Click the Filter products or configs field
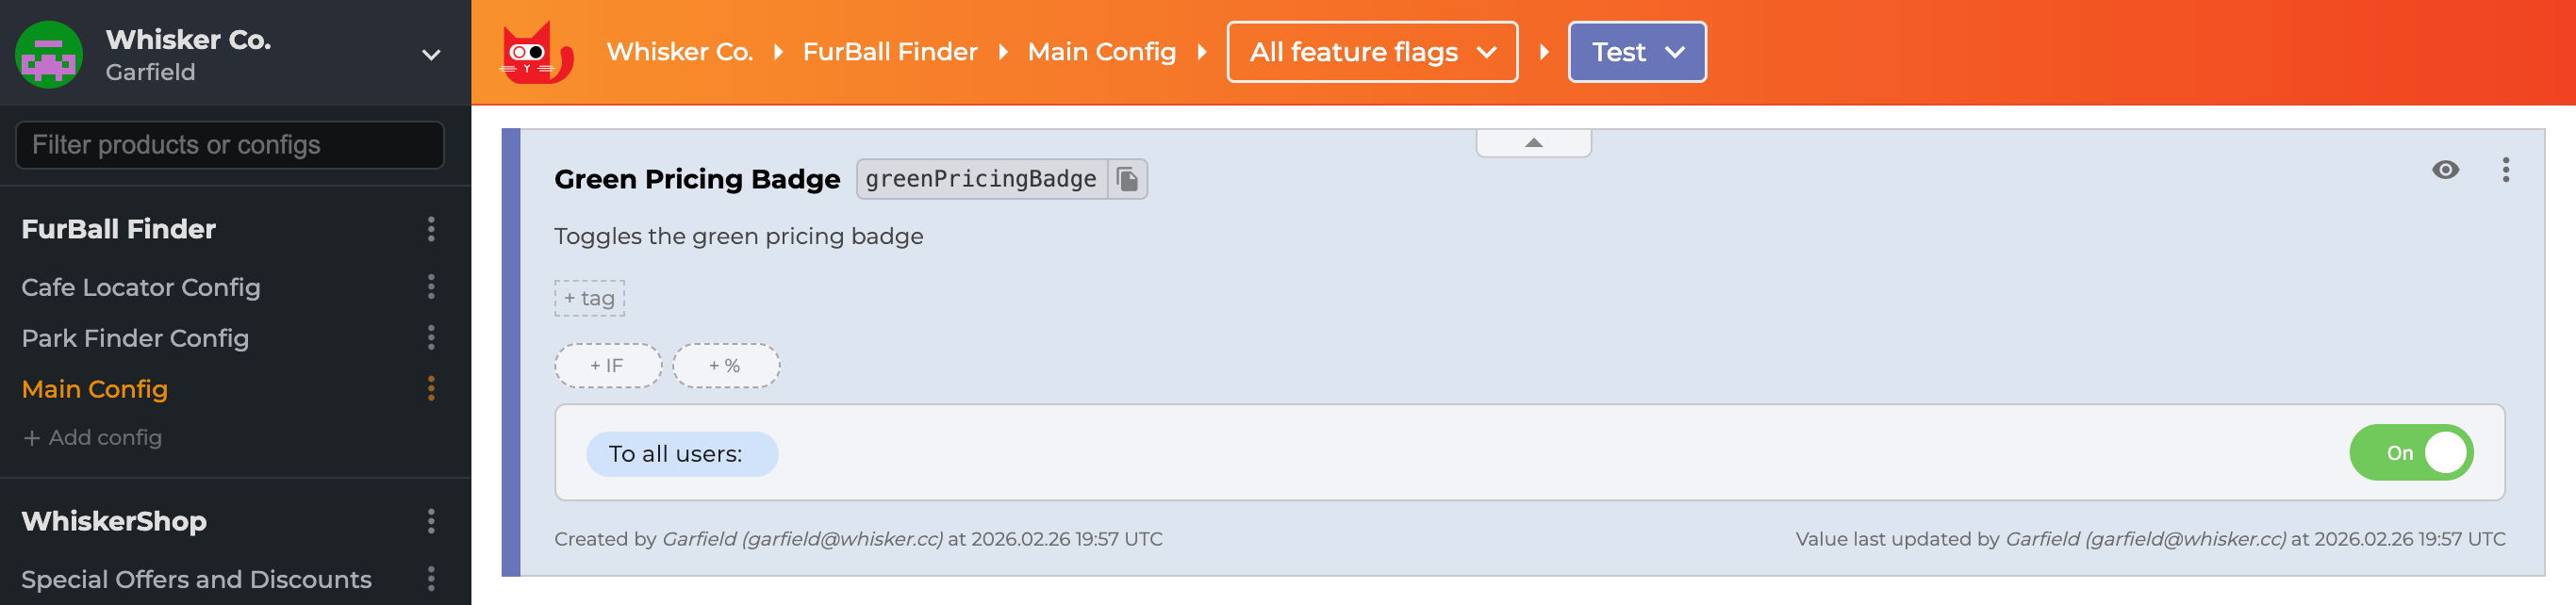The width and height of the screenshot is (2576, 605). 229,145
